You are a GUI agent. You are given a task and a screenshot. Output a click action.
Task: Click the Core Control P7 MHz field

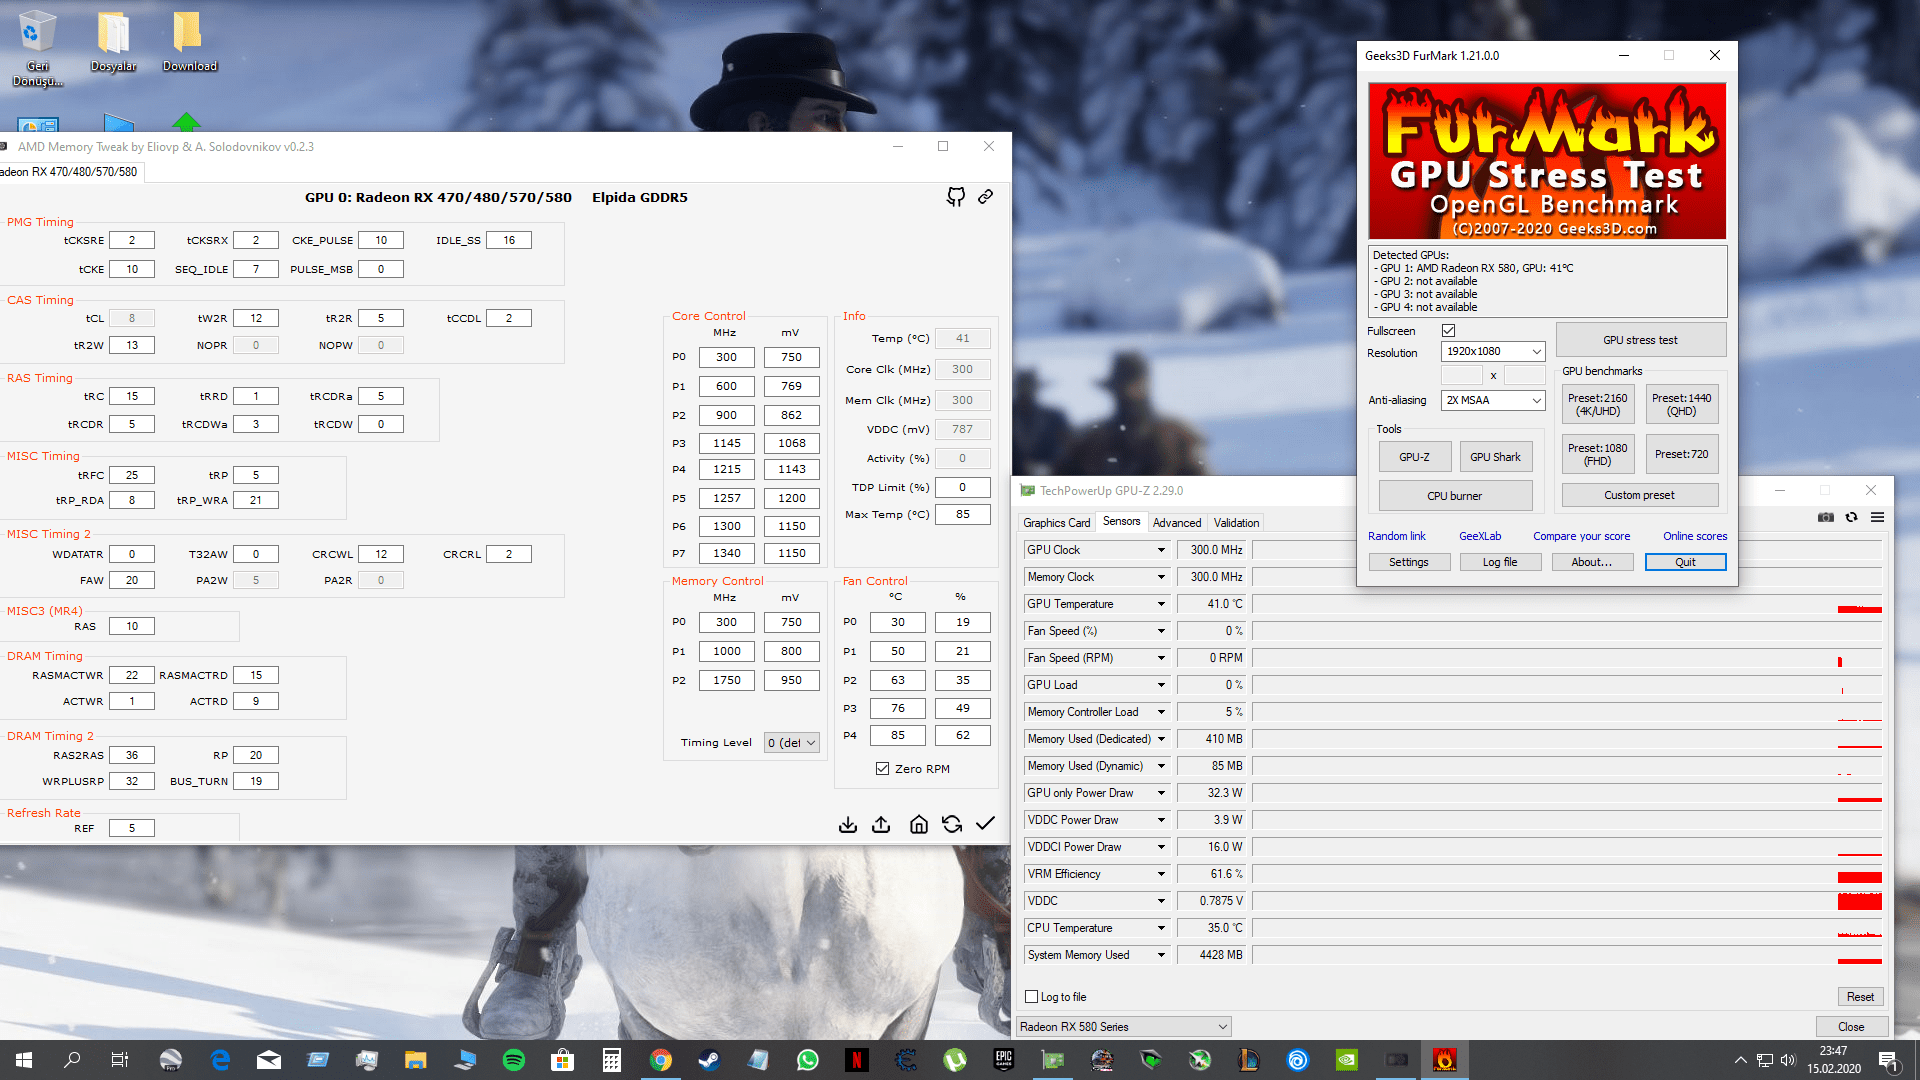click(x=727, y=553)
